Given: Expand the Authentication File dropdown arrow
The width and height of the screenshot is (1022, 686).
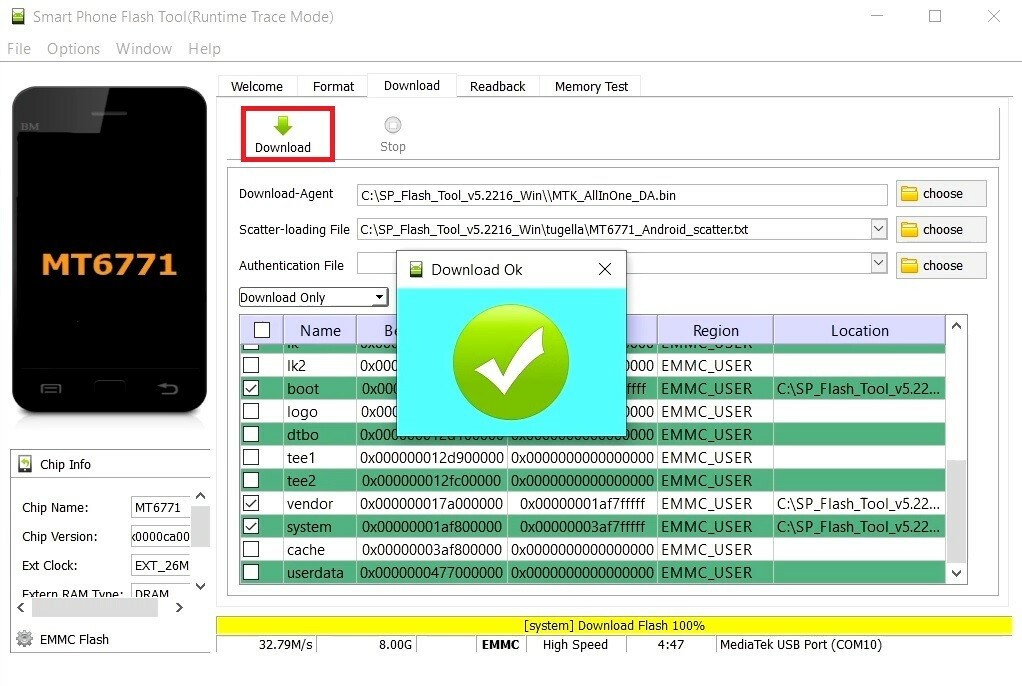Looking at the screenshot, I should click(878, 264).
